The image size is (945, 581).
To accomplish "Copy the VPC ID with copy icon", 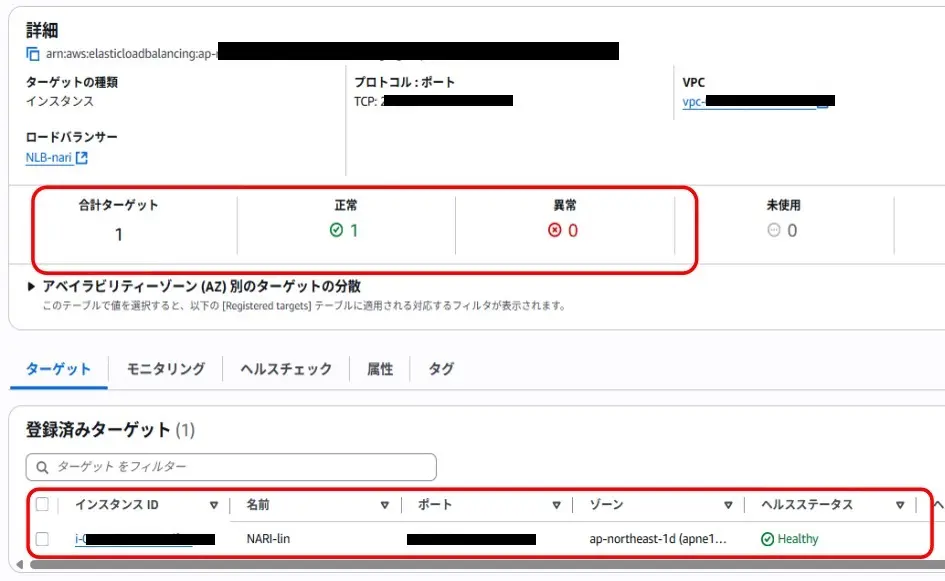I will (822, 103).
